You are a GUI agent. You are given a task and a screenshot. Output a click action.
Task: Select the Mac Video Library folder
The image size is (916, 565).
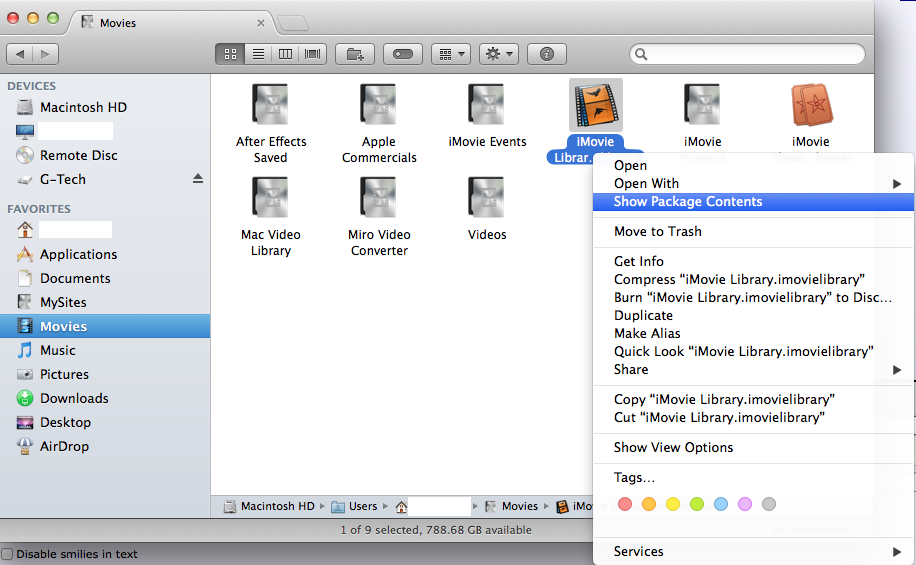tap(270, 198)
